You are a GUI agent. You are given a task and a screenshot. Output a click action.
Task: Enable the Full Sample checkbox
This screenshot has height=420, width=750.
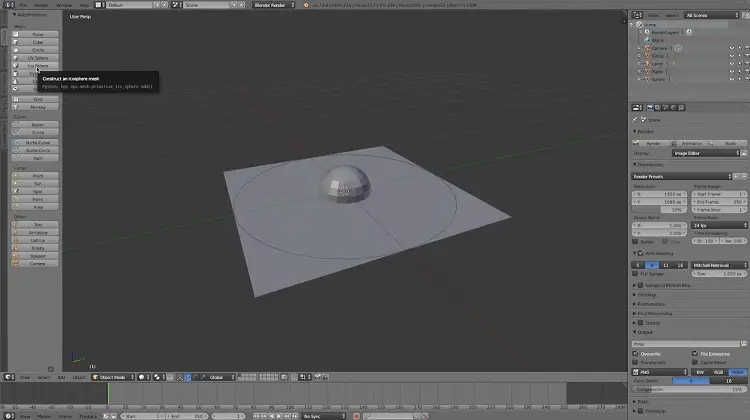pyautogui.click(x=635, y=274)
